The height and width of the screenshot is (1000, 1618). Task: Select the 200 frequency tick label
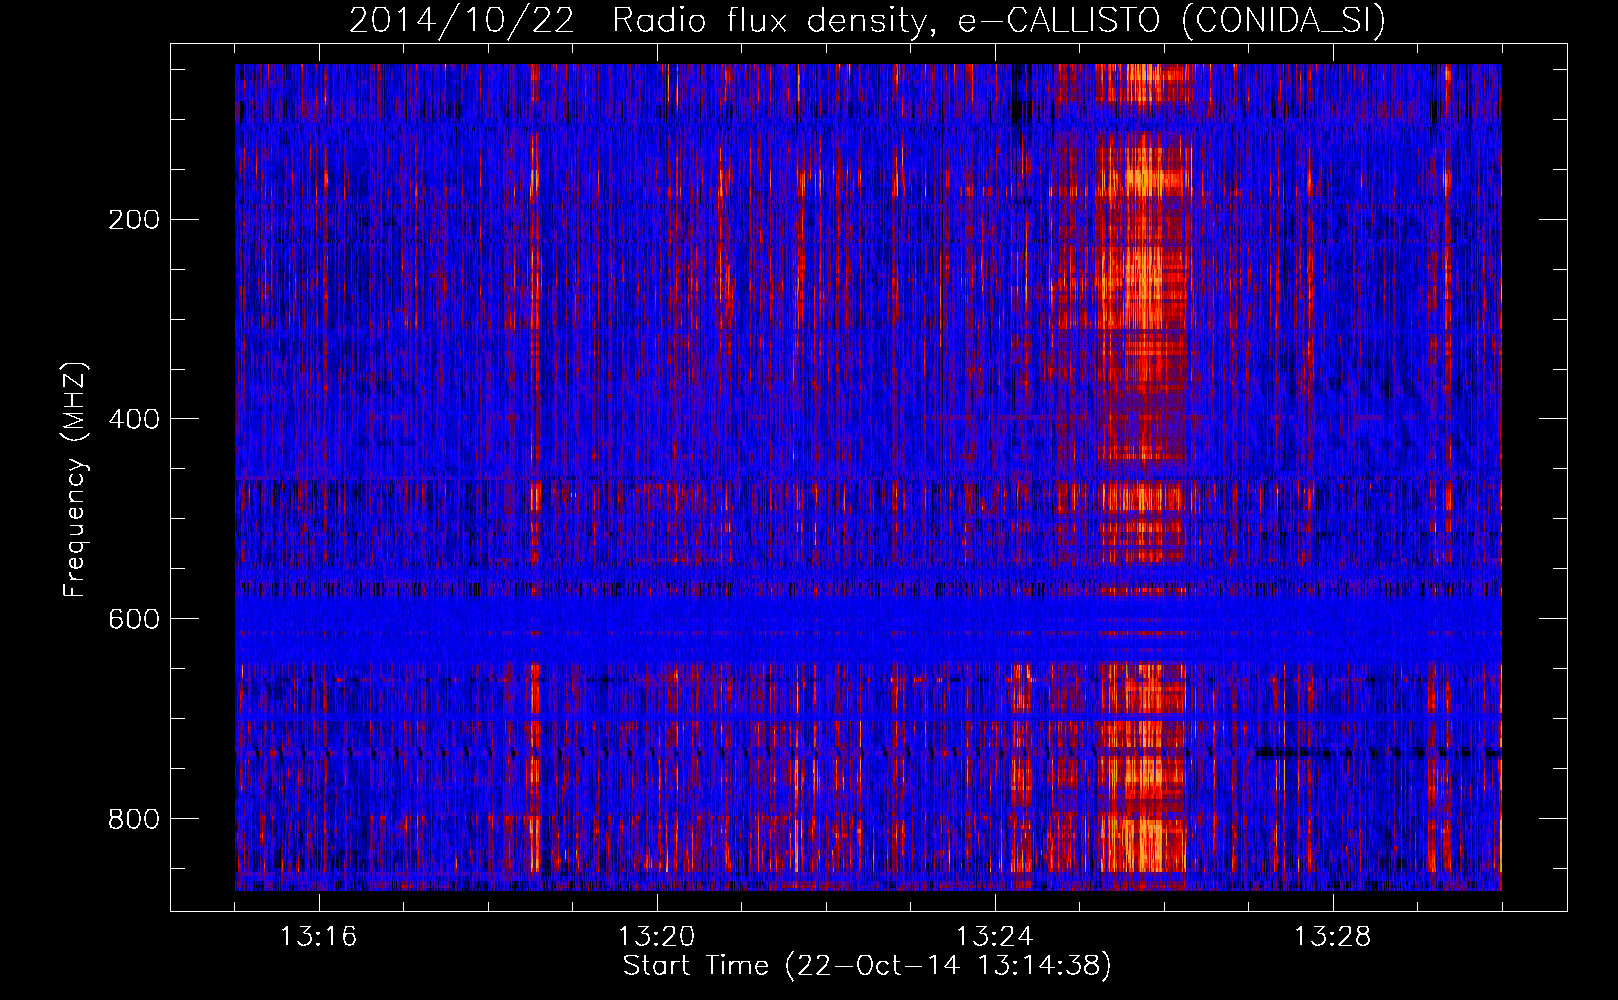pos(134,220)
